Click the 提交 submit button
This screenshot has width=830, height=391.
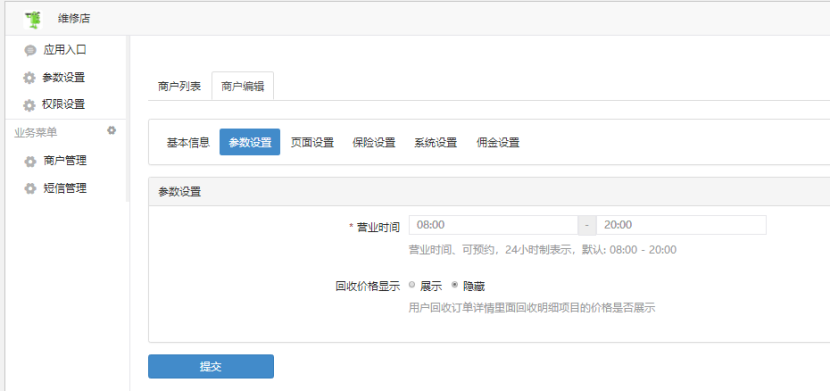coord(211,366)
